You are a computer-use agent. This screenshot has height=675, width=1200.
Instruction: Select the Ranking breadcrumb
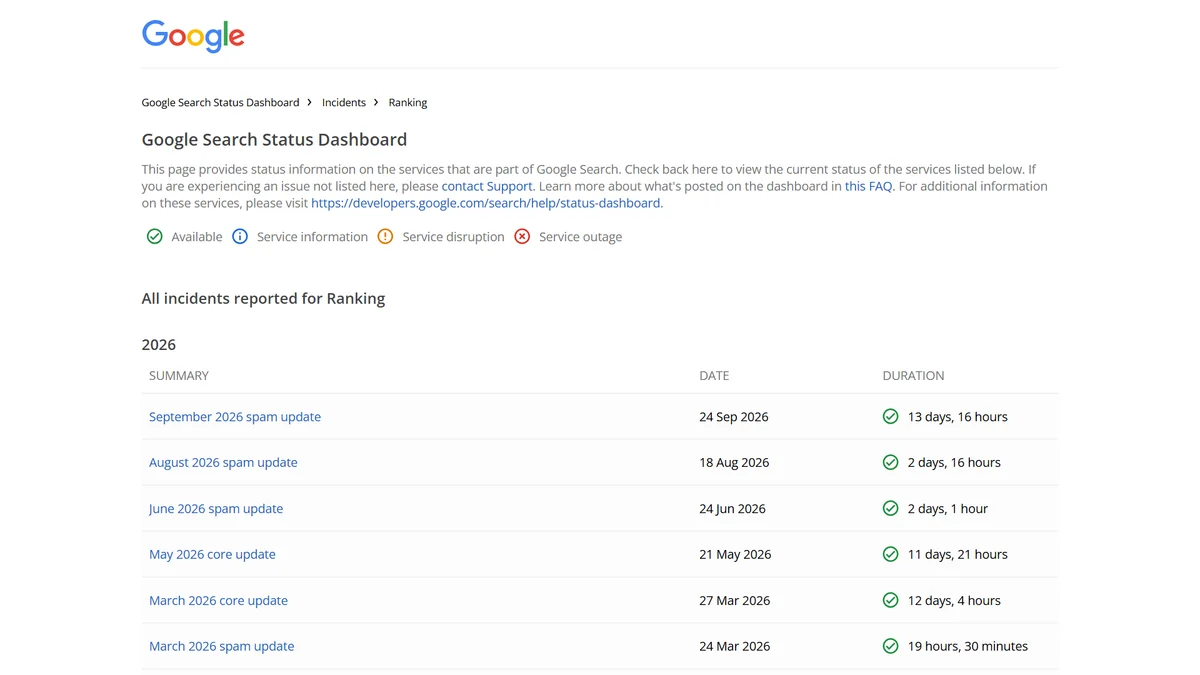click(x=408, y=102)
